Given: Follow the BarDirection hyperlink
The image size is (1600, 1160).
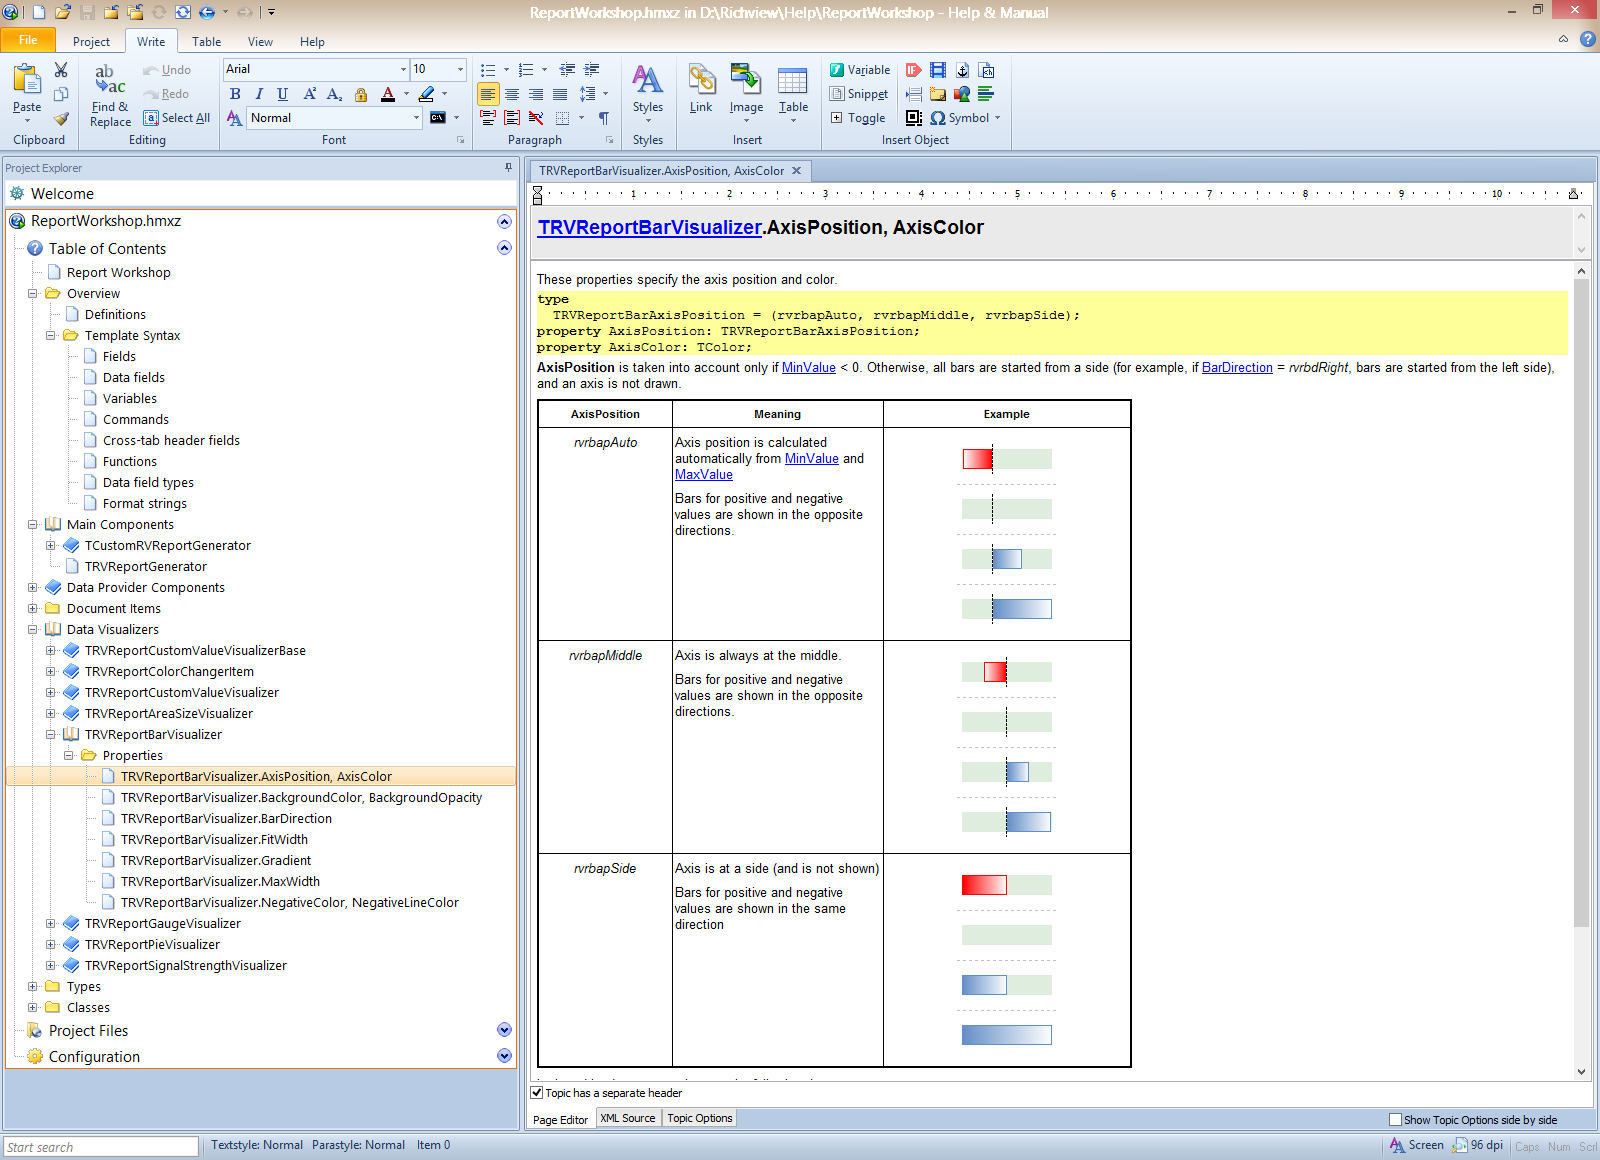Looking at the screenshot, I should pos(1237,368).
